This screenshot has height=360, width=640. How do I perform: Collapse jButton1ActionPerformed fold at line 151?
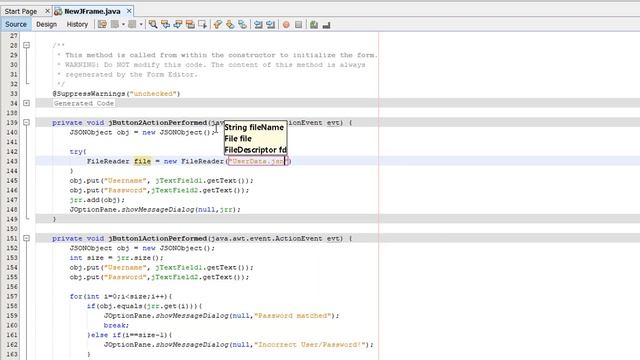pos(27,238)
